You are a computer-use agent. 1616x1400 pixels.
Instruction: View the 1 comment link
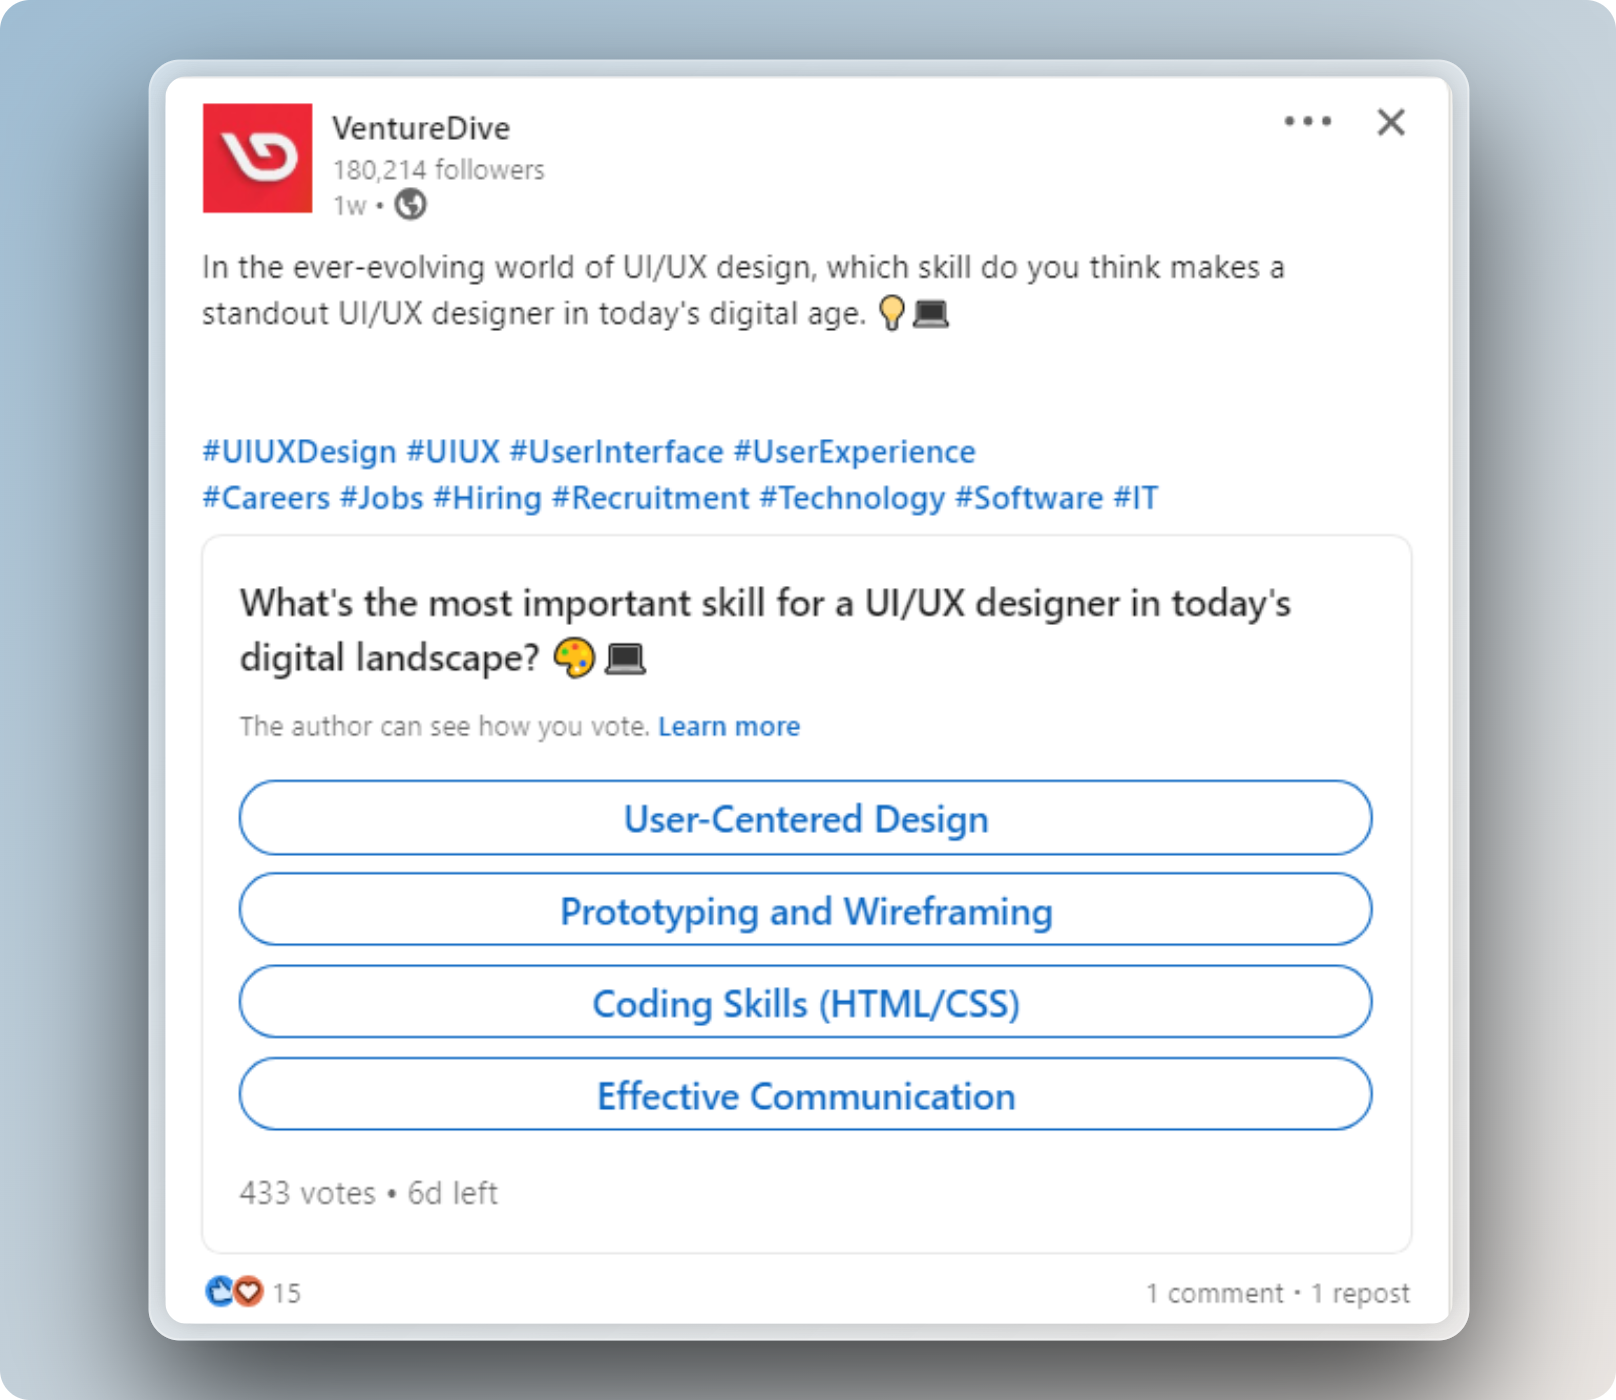1214,1293
